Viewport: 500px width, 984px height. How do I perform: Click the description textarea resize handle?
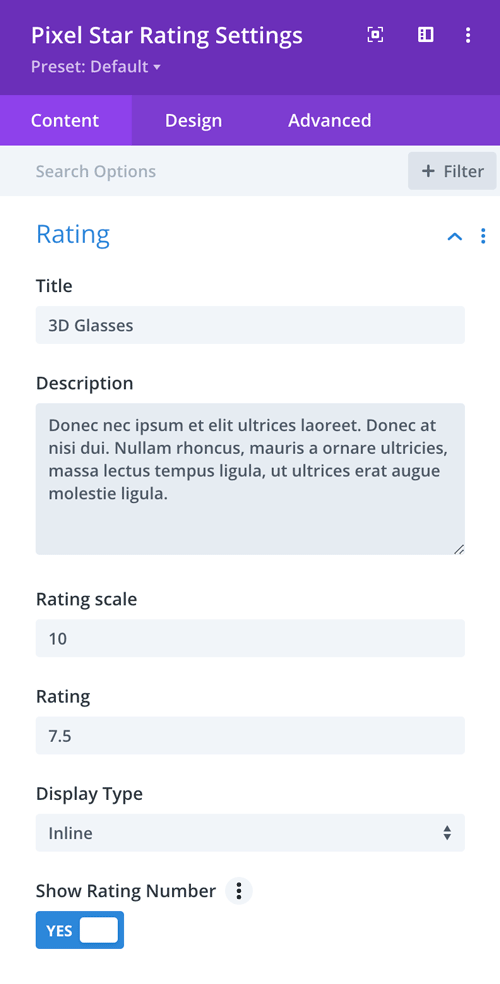click(x=459, y=549)
